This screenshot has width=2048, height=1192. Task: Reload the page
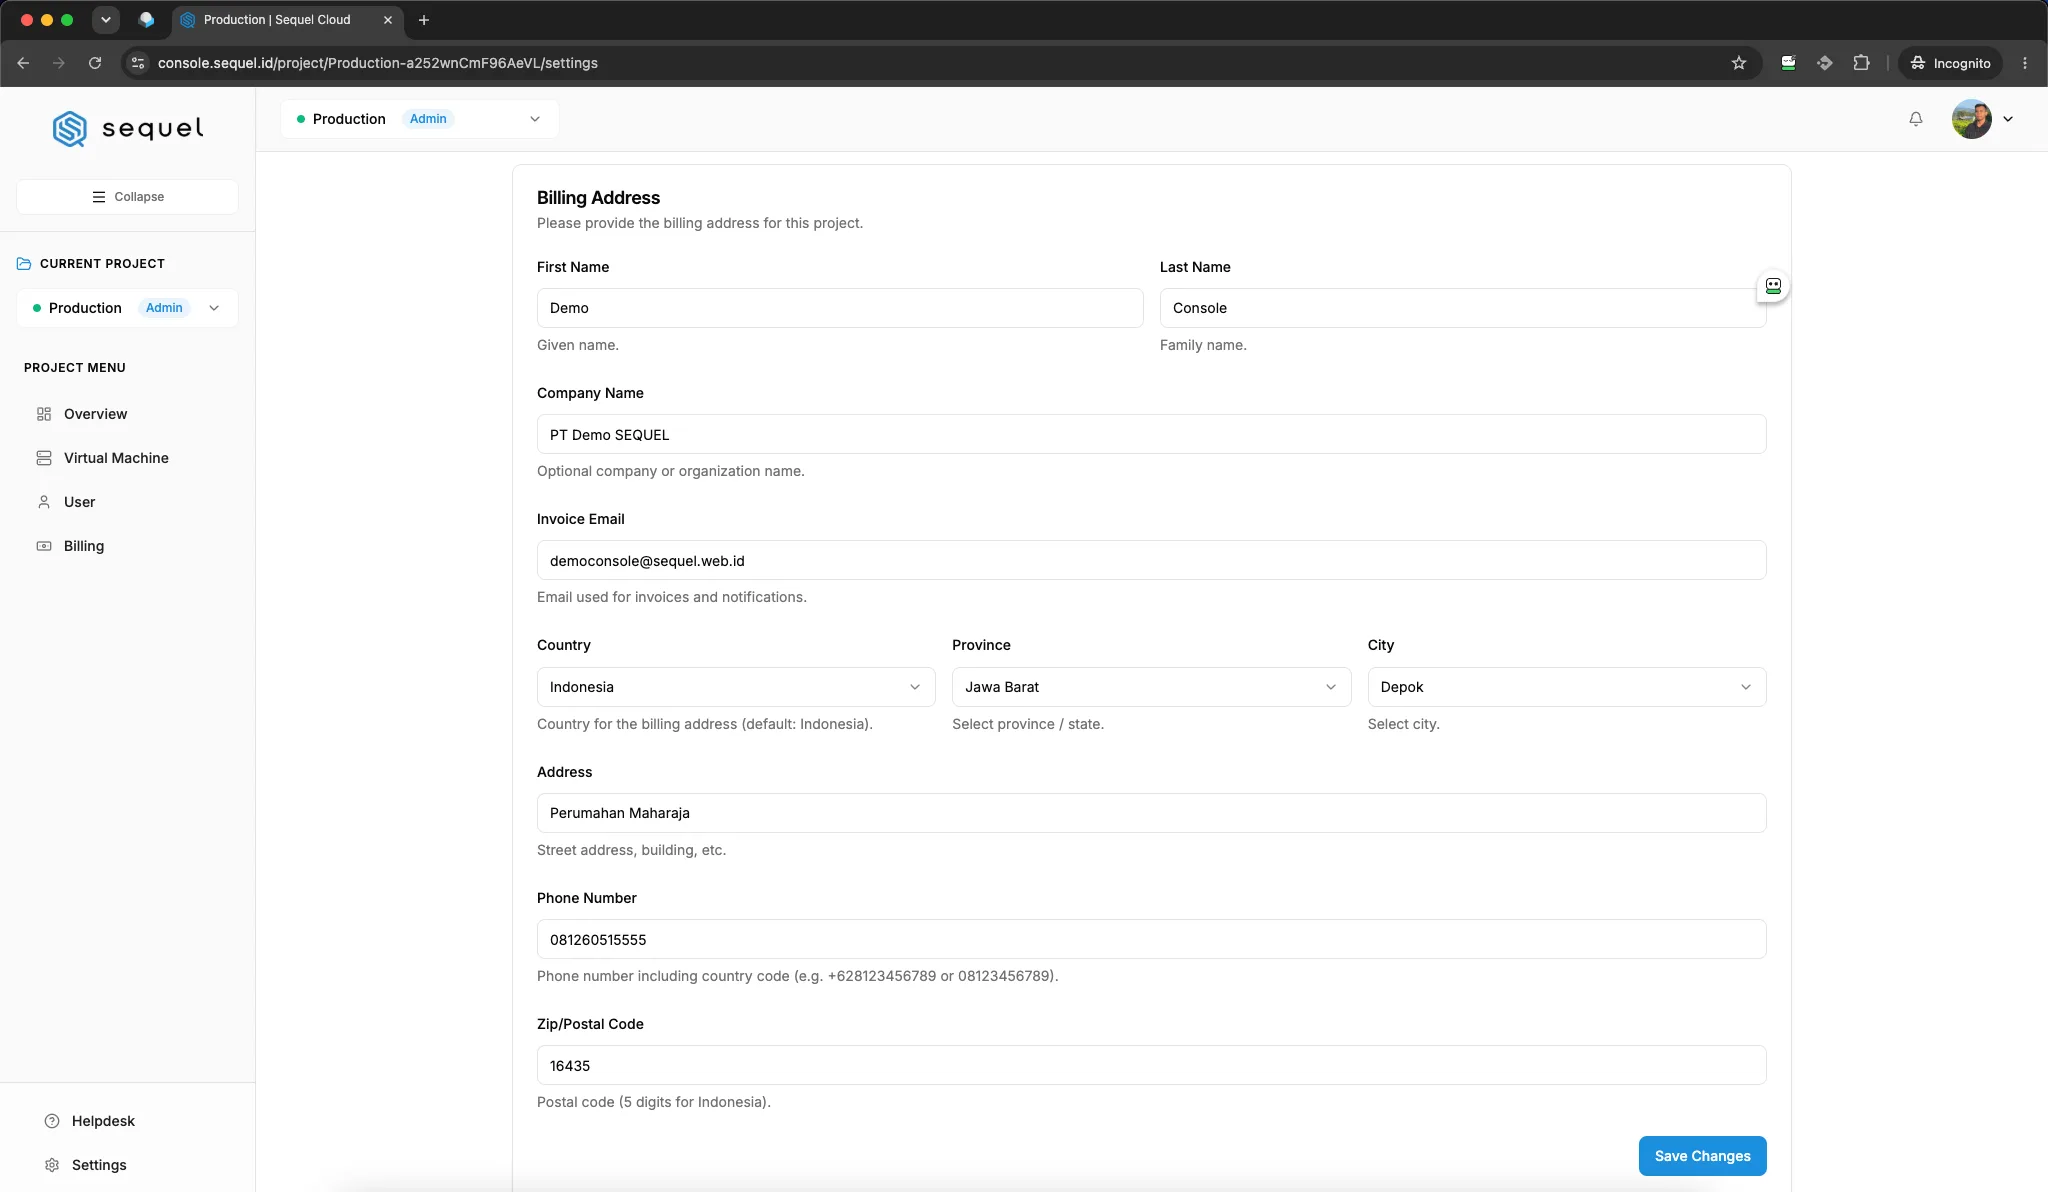click(x=95, y=63)
